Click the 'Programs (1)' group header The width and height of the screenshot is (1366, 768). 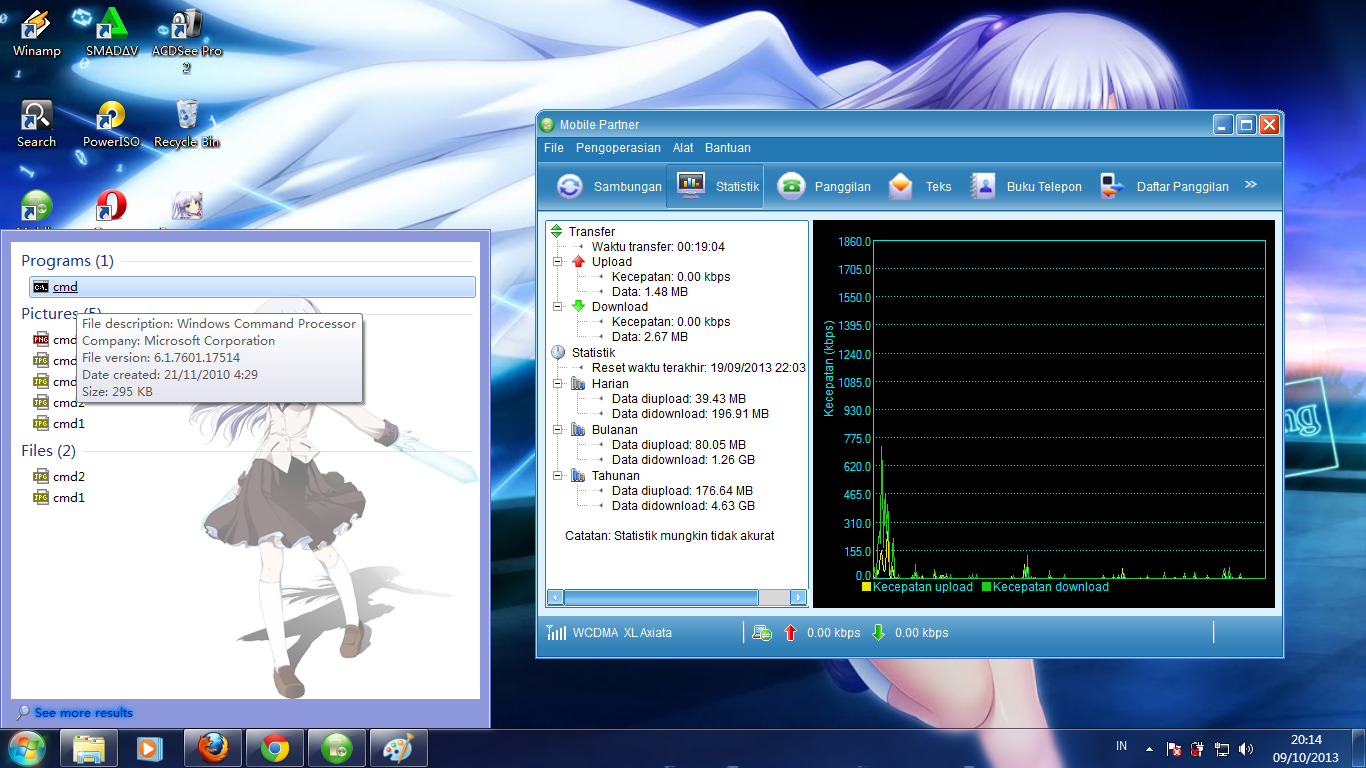(x=68, y=261)
